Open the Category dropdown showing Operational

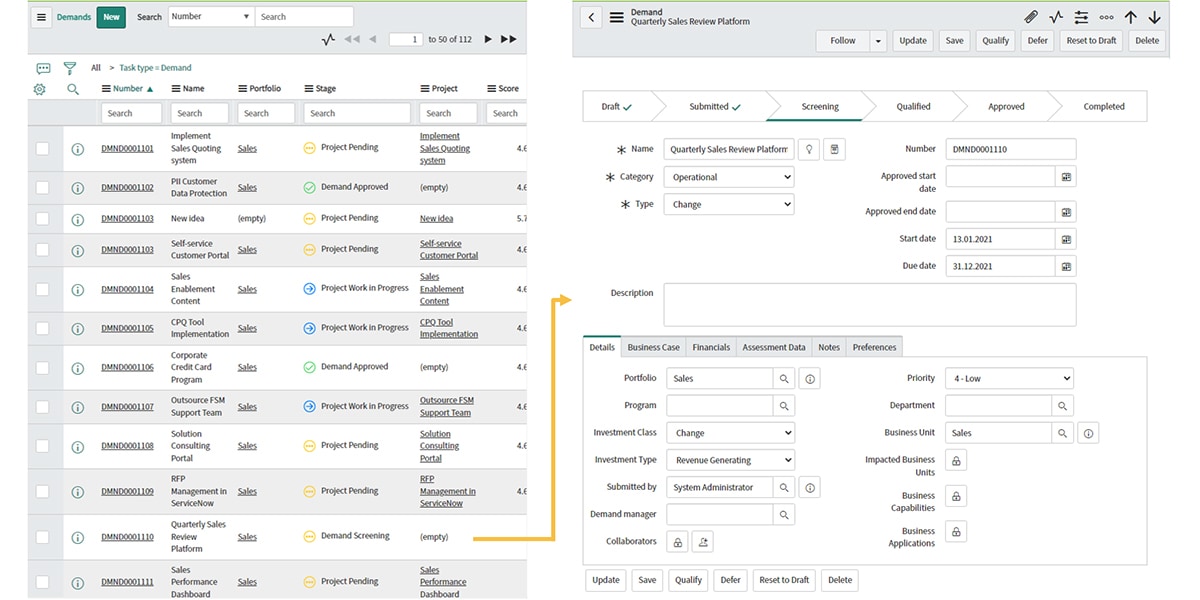point(728,177)
